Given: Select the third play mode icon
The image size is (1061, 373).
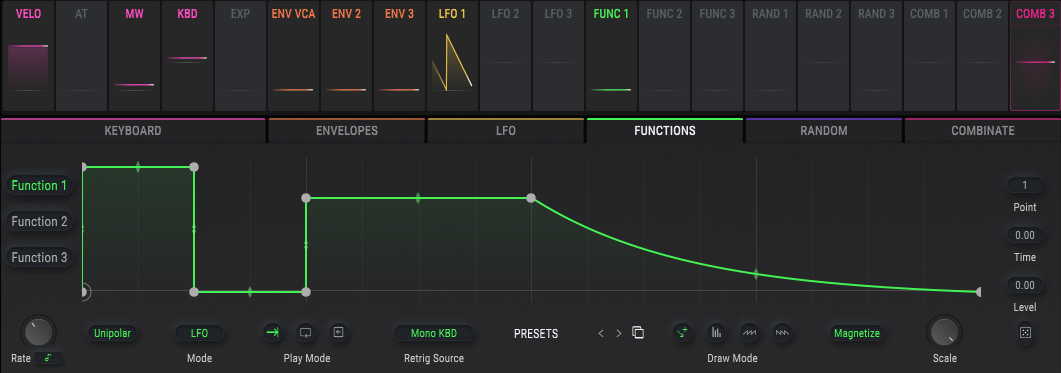Looking at the screenshot, I should tap(338, 332).
